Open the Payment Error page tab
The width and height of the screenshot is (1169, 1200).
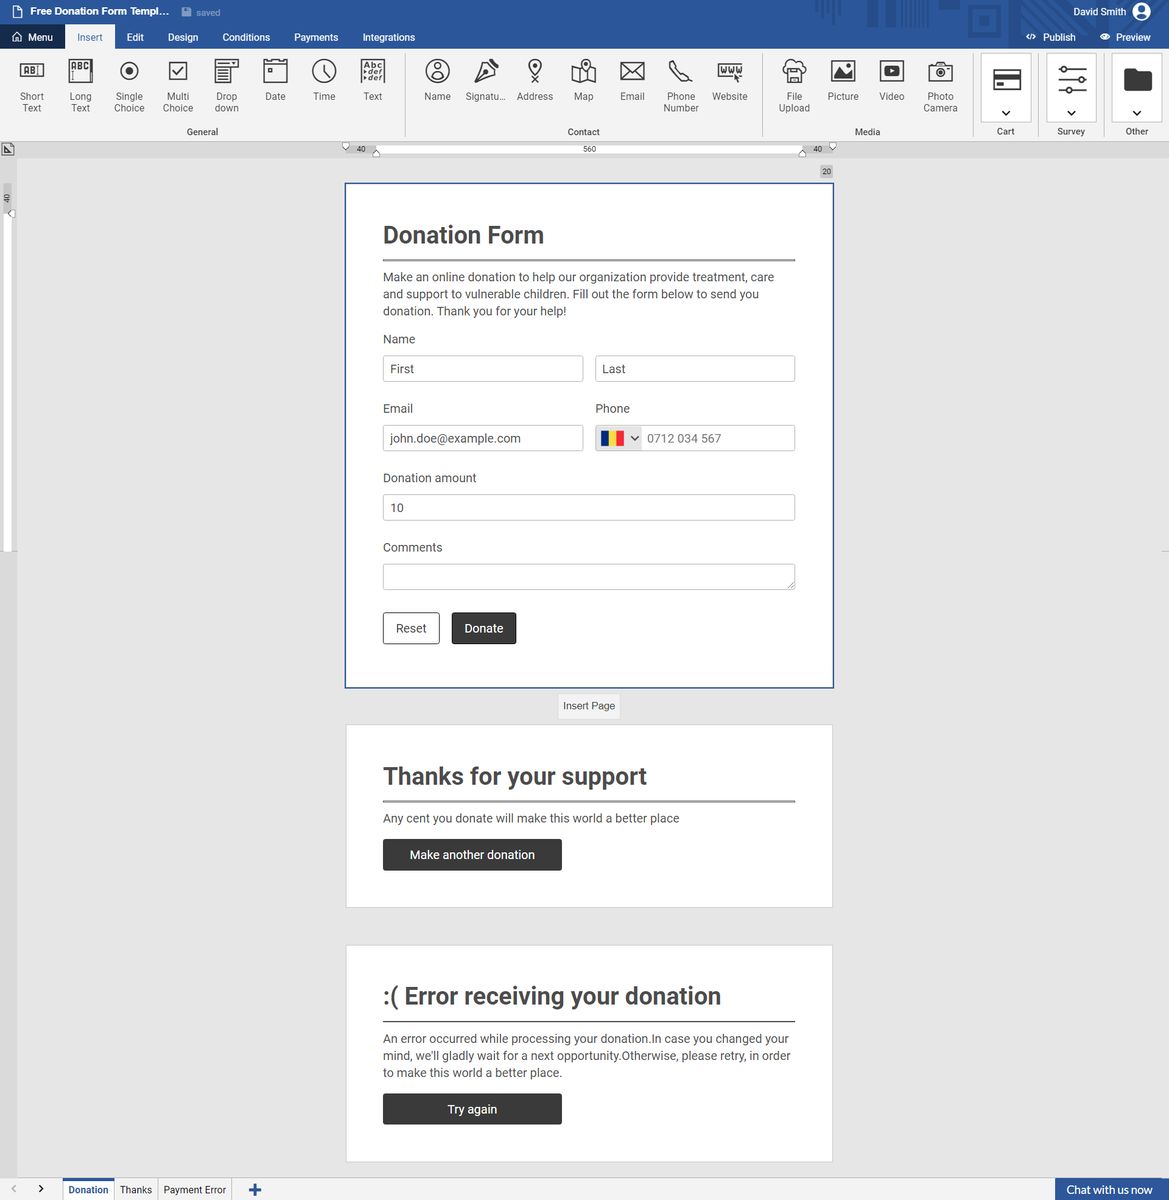[194, 1189]
